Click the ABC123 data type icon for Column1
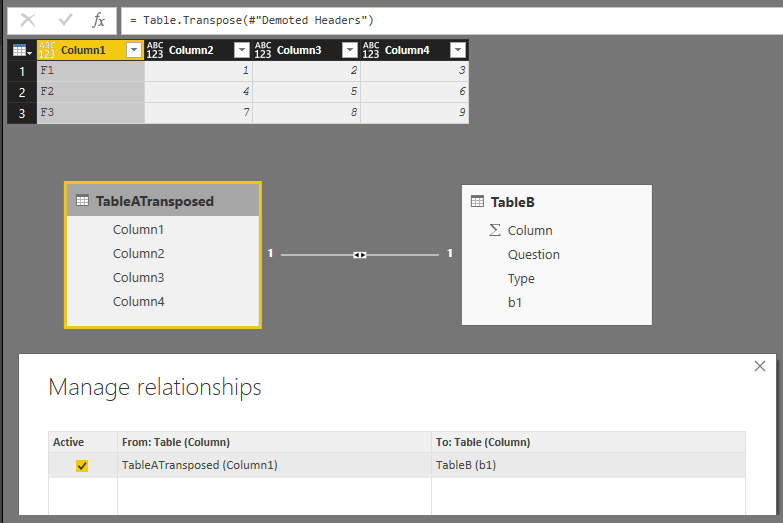The image size is (783, 523). (x=47, y=50)
